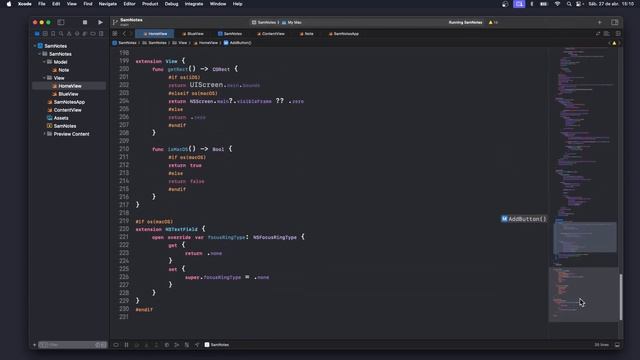This screenshot has height=360, width=640.
Task: Pause program execution in debug bar
Action: click(127, 345)
